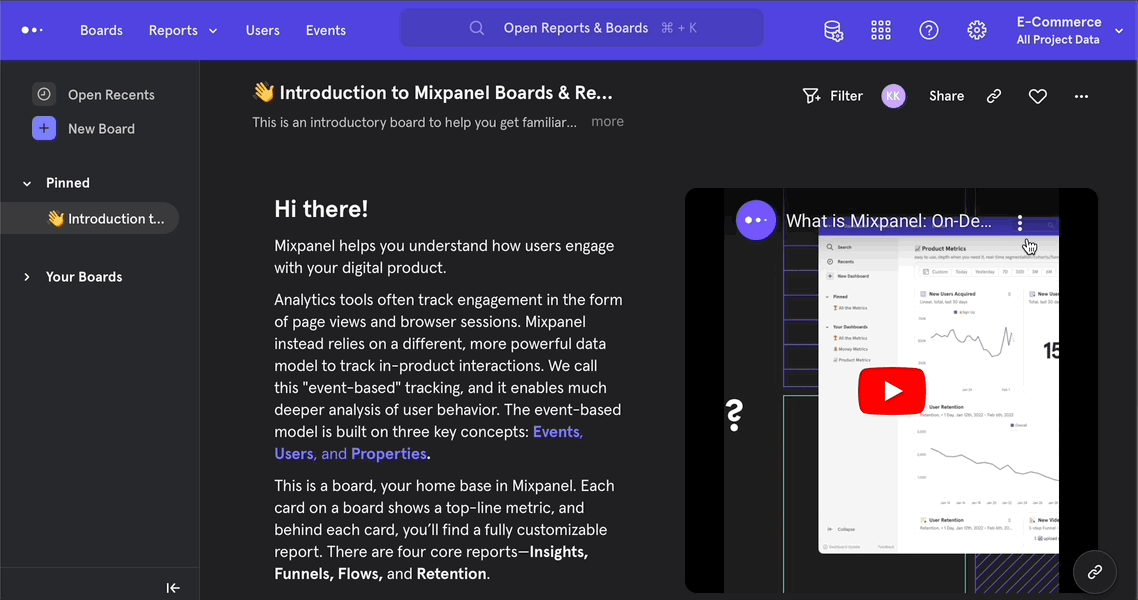Go to the Users page

(262, 30)
